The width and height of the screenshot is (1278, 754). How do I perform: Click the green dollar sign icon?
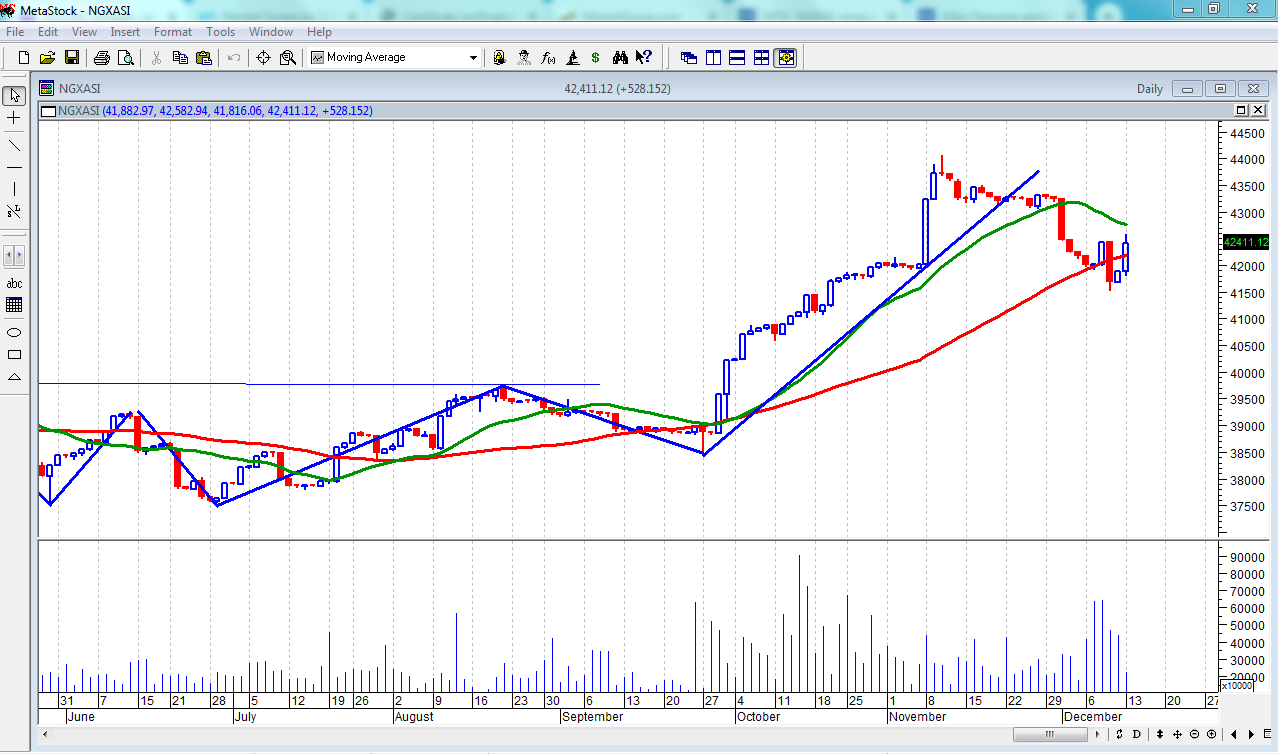tap(596, 58)
